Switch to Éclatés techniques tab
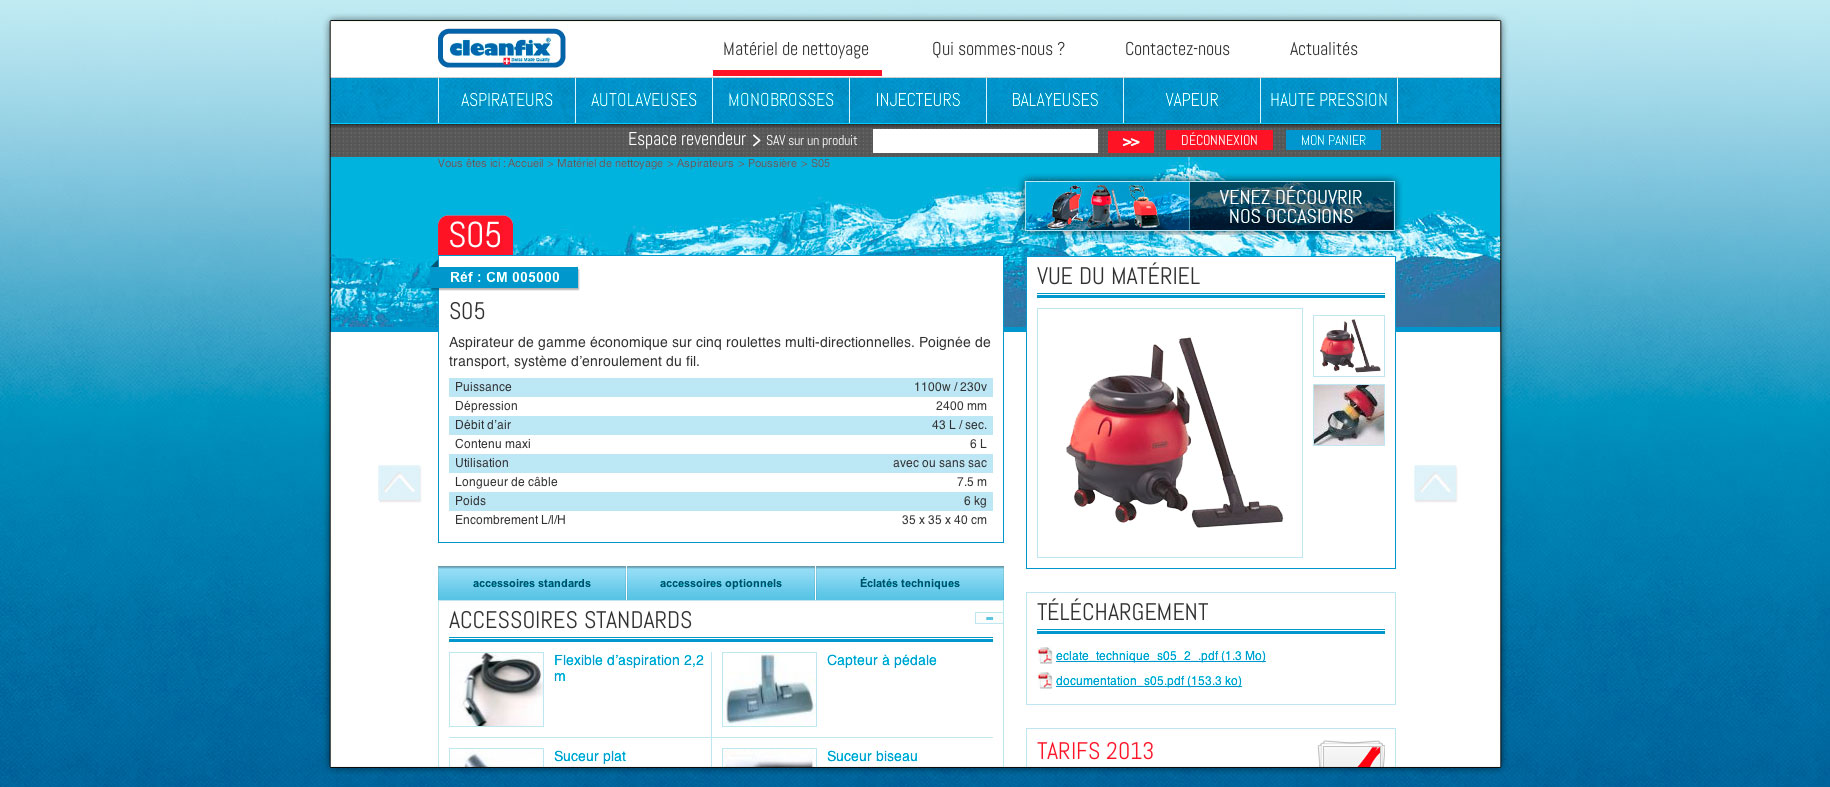This screenshot has width=1830, height=787. (910, 583)
